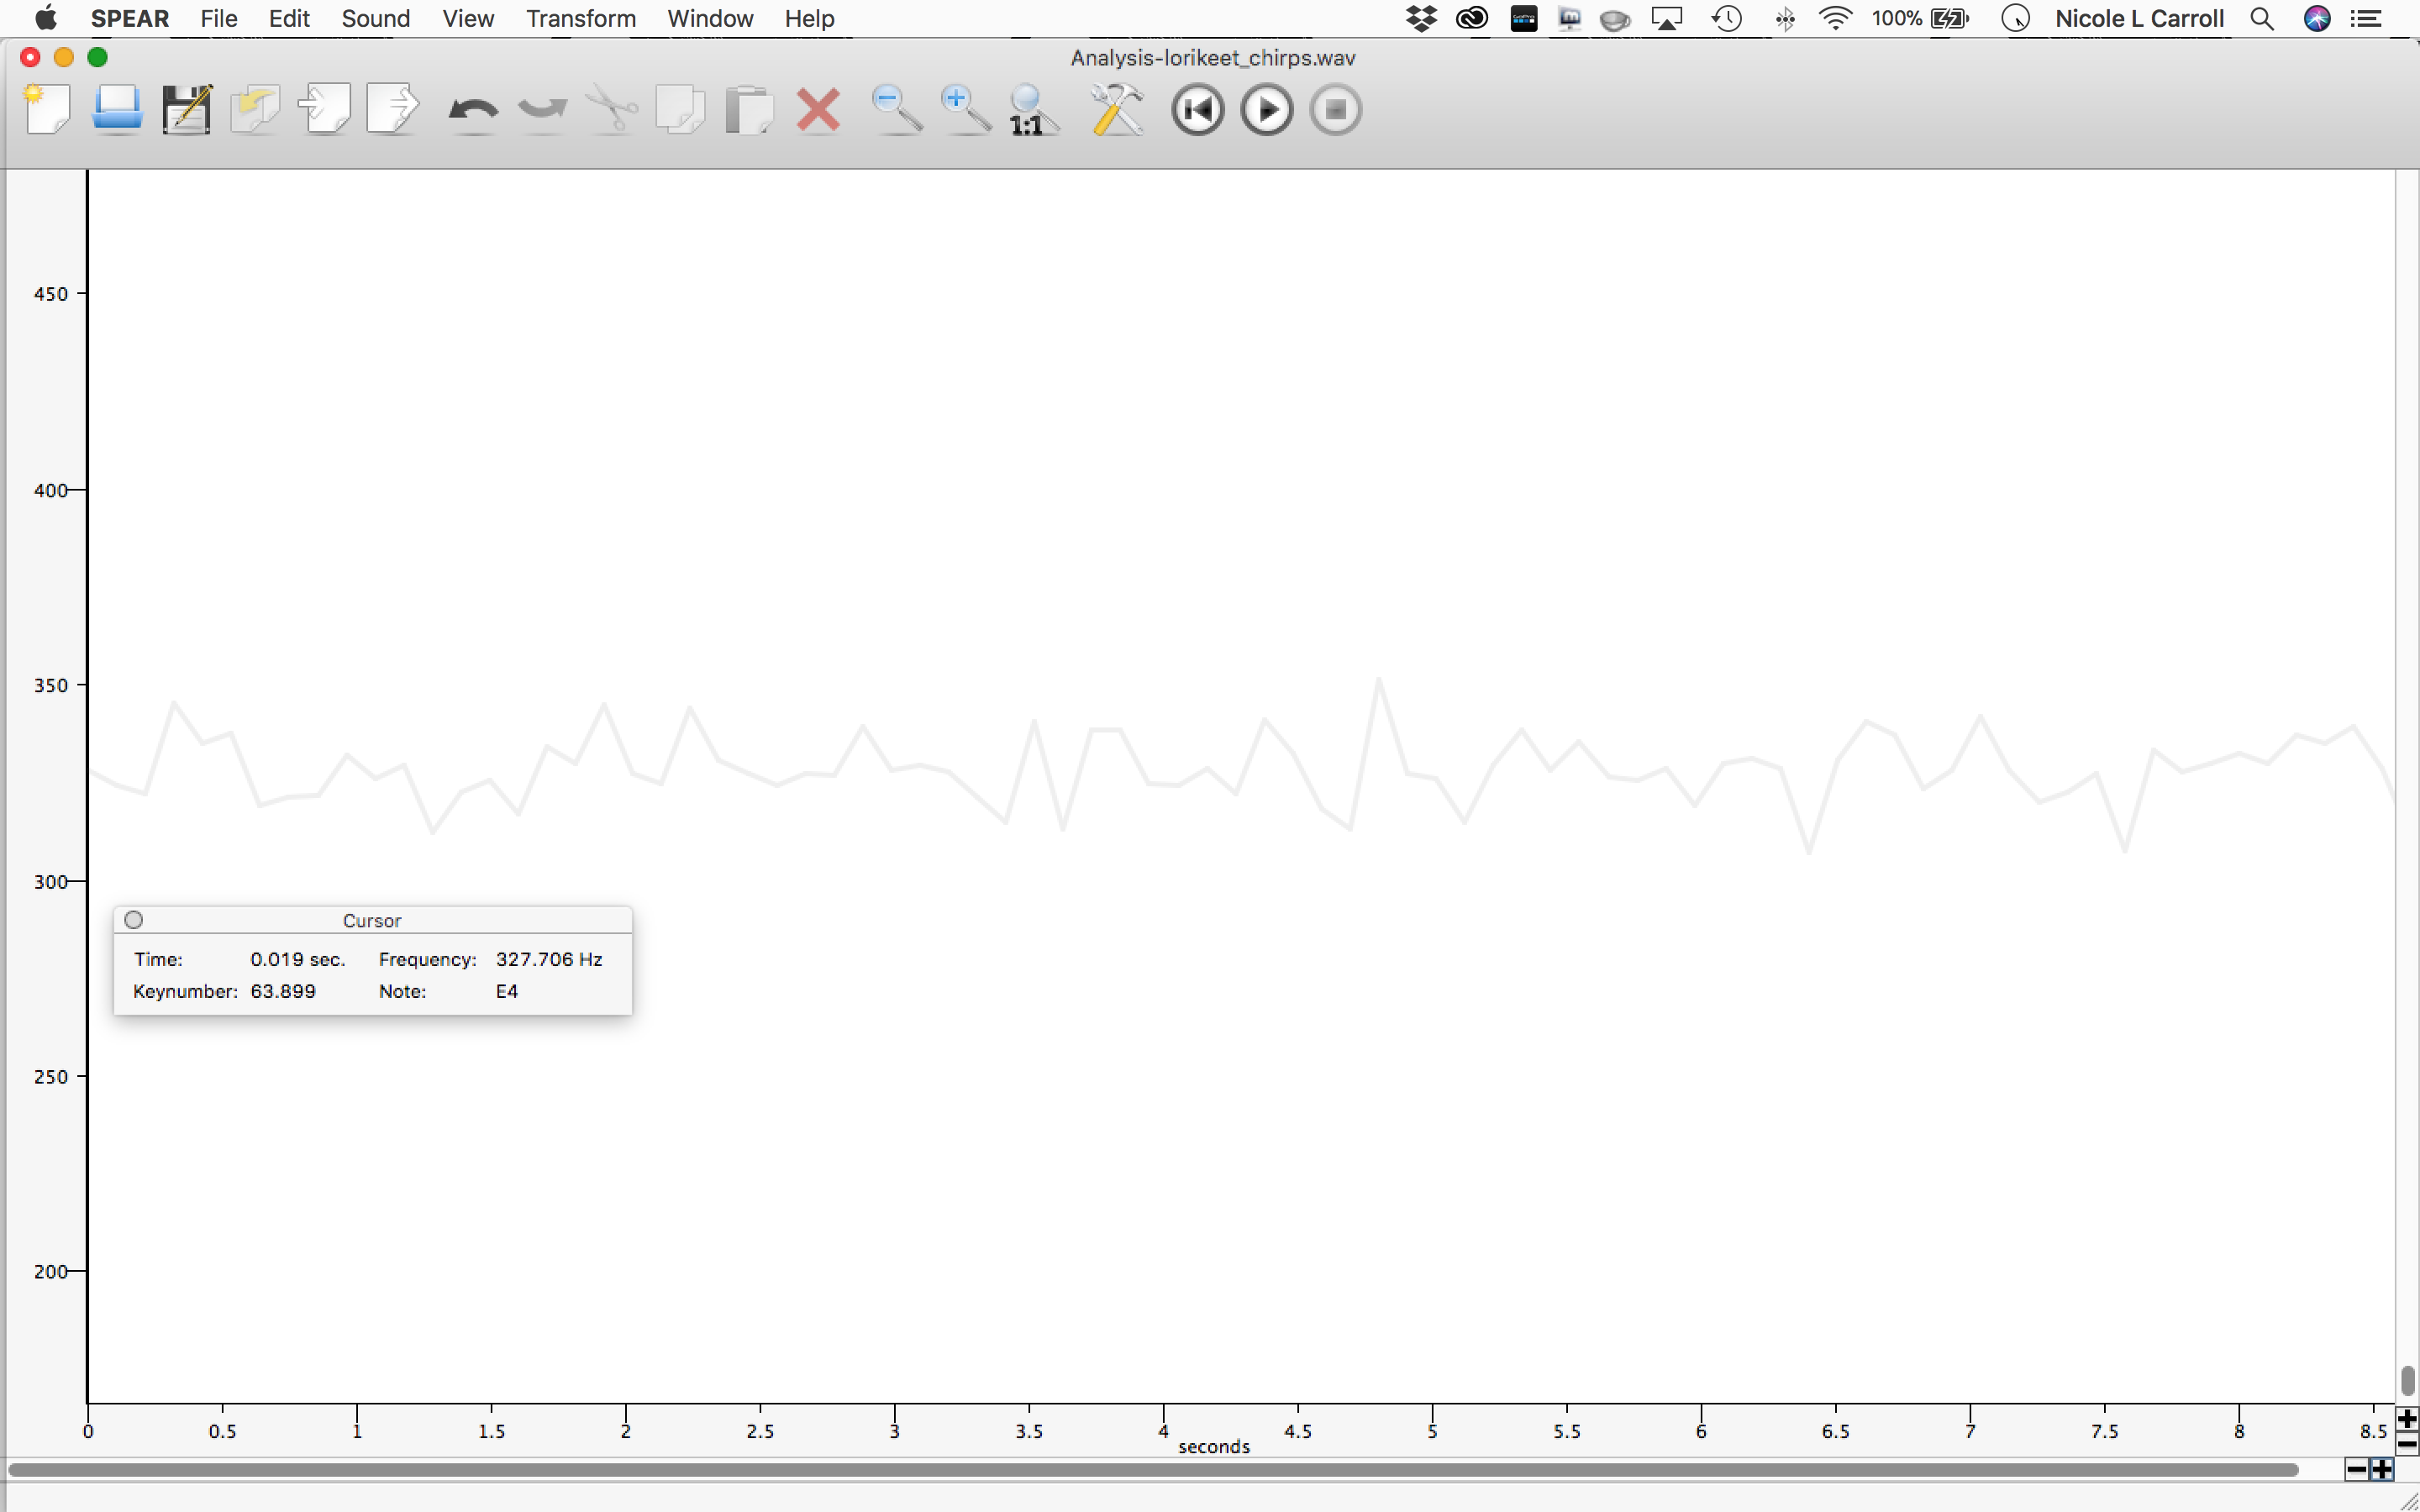
Task: Open the View menu
Action: [x=467, y=18]
